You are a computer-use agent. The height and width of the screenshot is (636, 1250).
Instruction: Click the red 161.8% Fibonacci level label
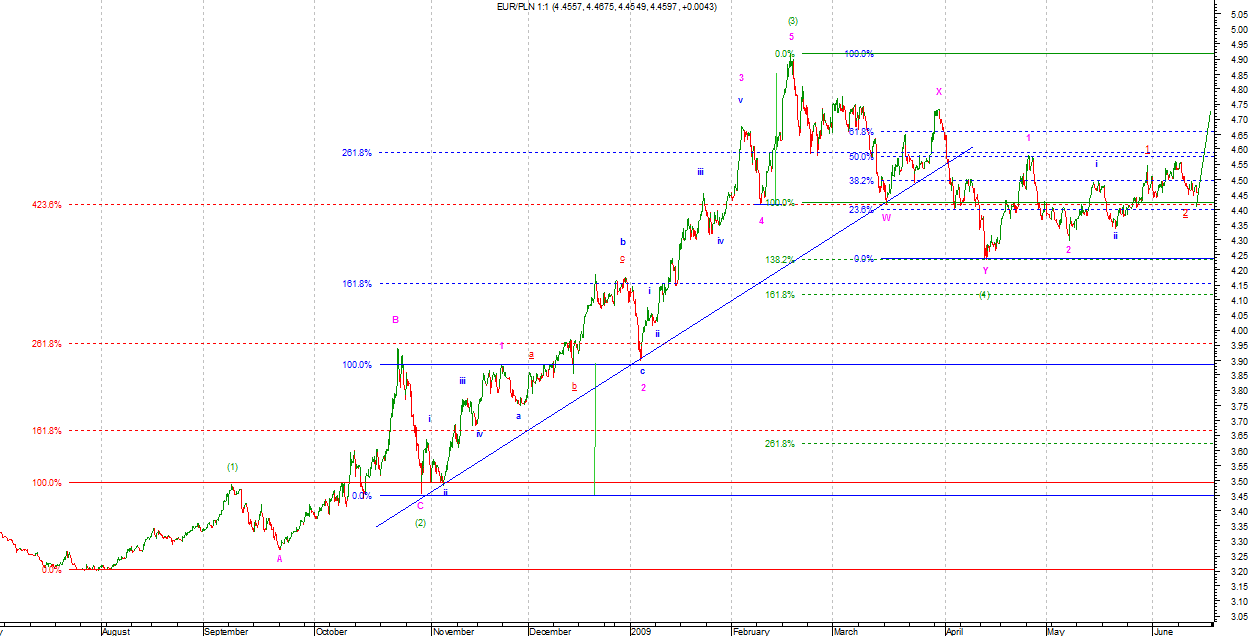coord(46,431)
